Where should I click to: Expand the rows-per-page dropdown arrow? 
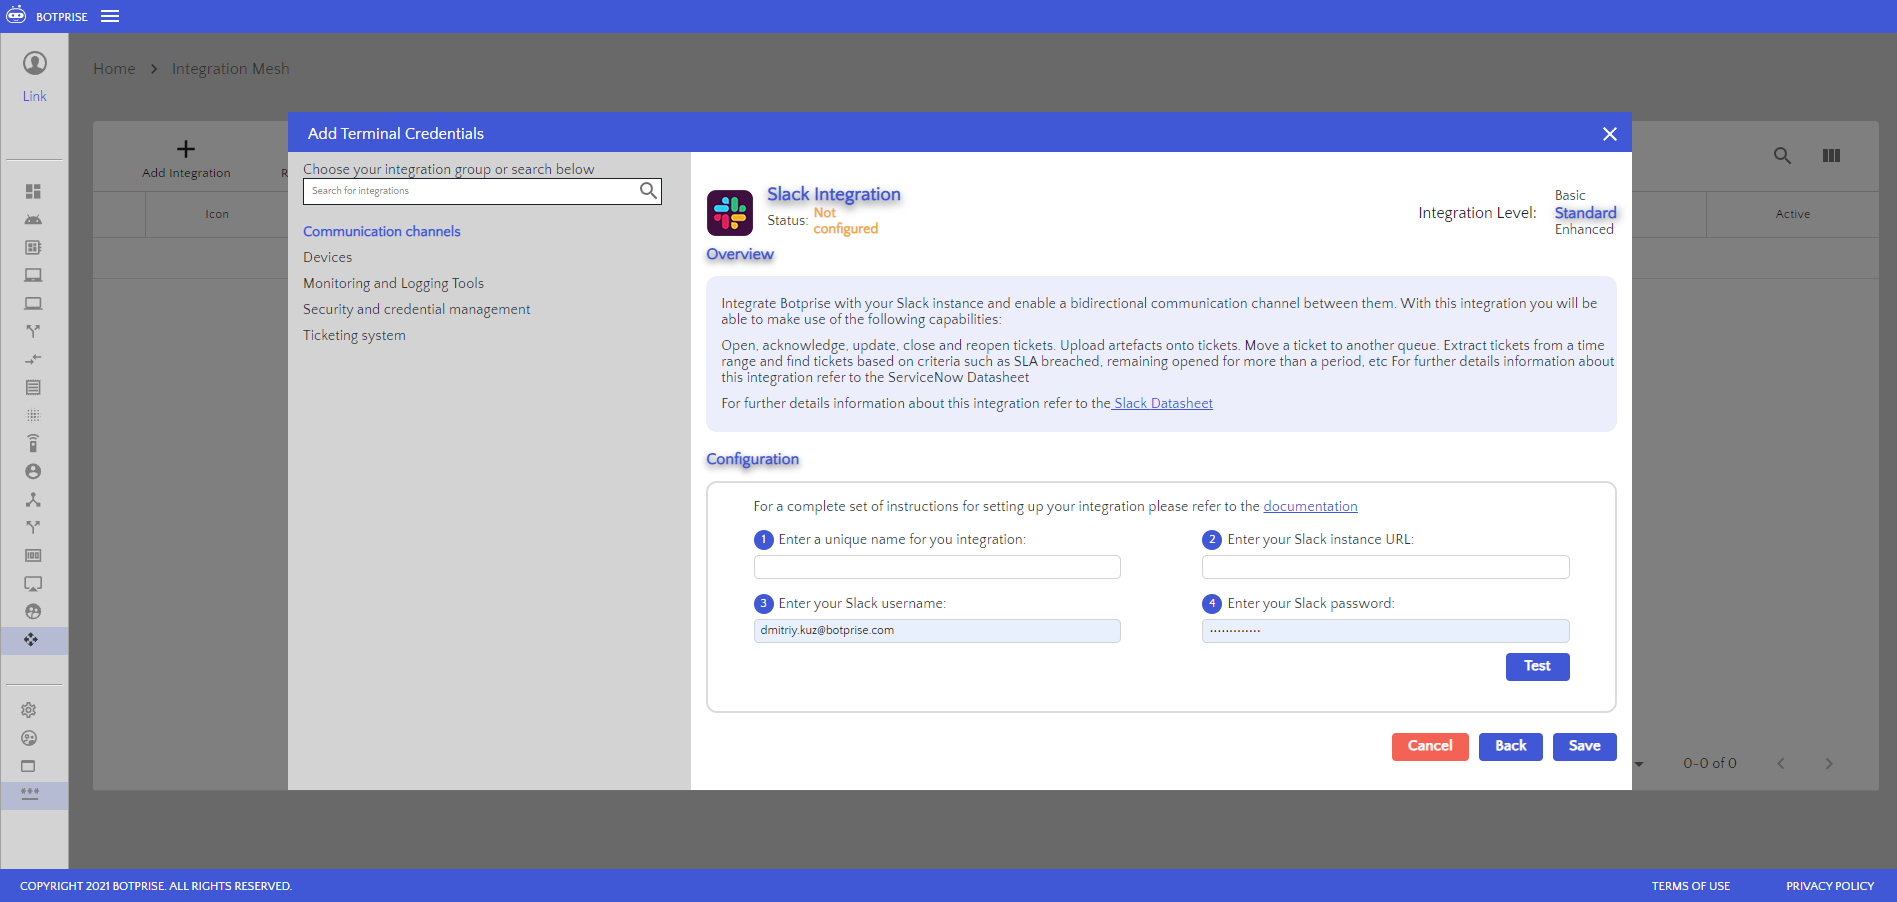click(x=1640, y=764)
